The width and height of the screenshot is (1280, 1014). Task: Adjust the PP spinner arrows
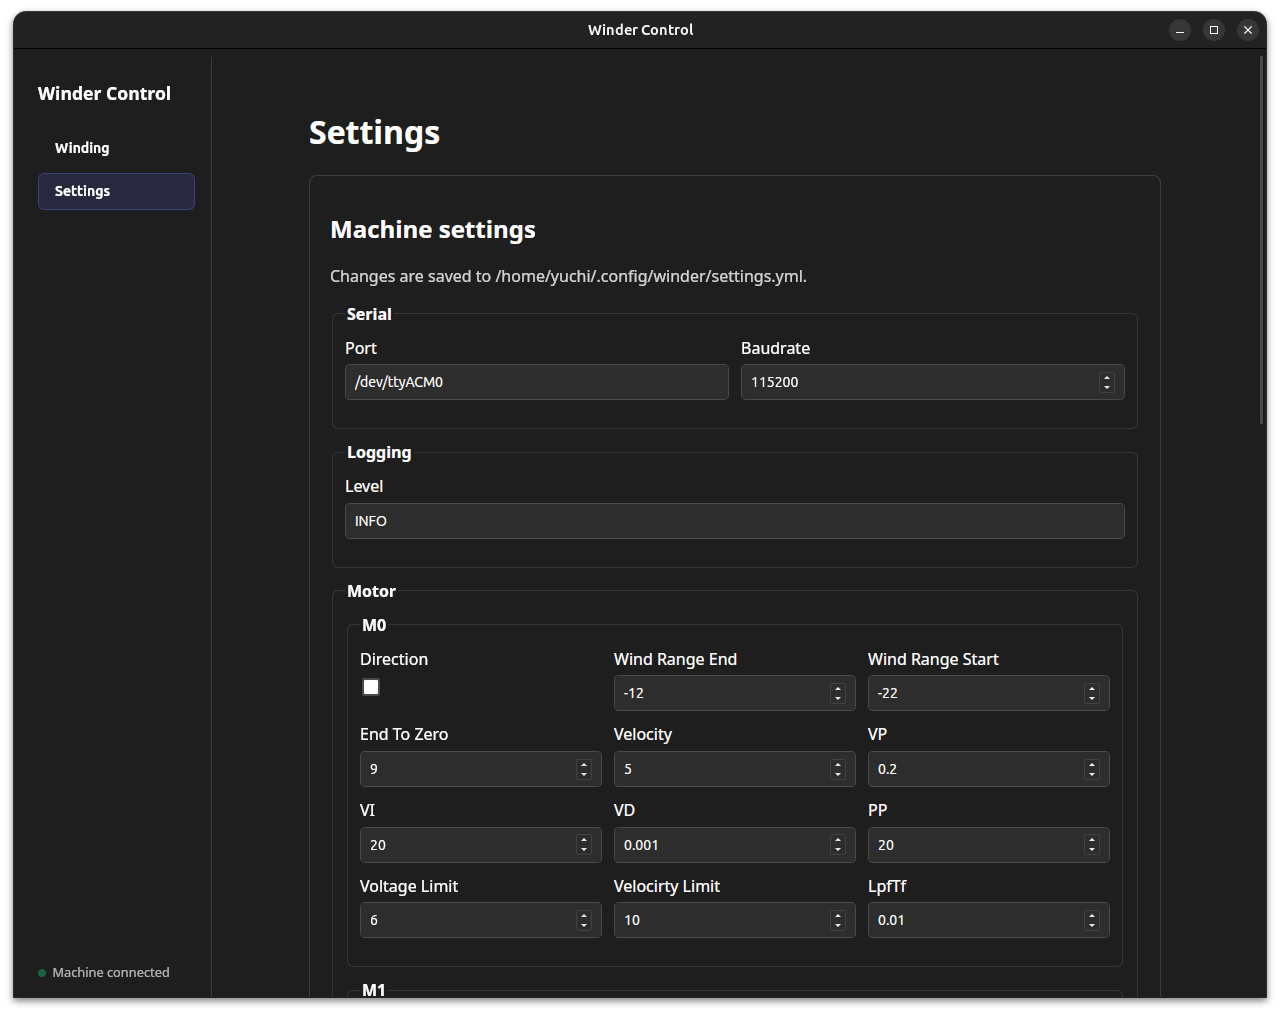click(x=1092, y=845)
